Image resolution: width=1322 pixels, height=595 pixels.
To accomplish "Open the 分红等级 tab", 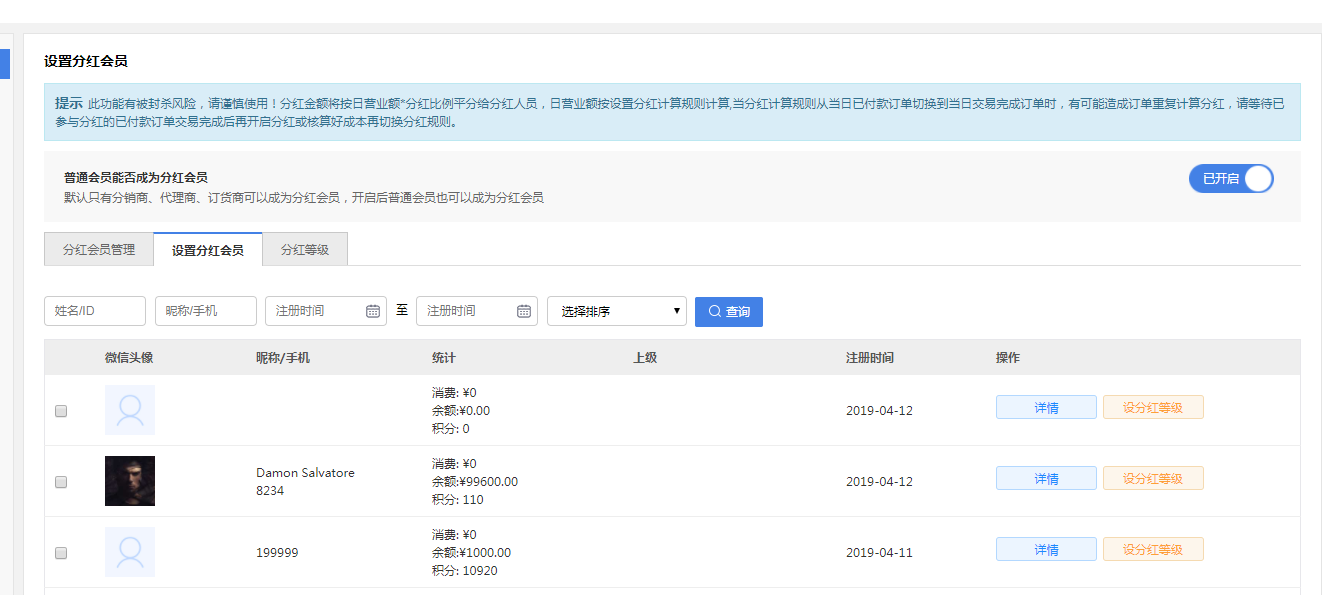I will click(x=305, y=248).
